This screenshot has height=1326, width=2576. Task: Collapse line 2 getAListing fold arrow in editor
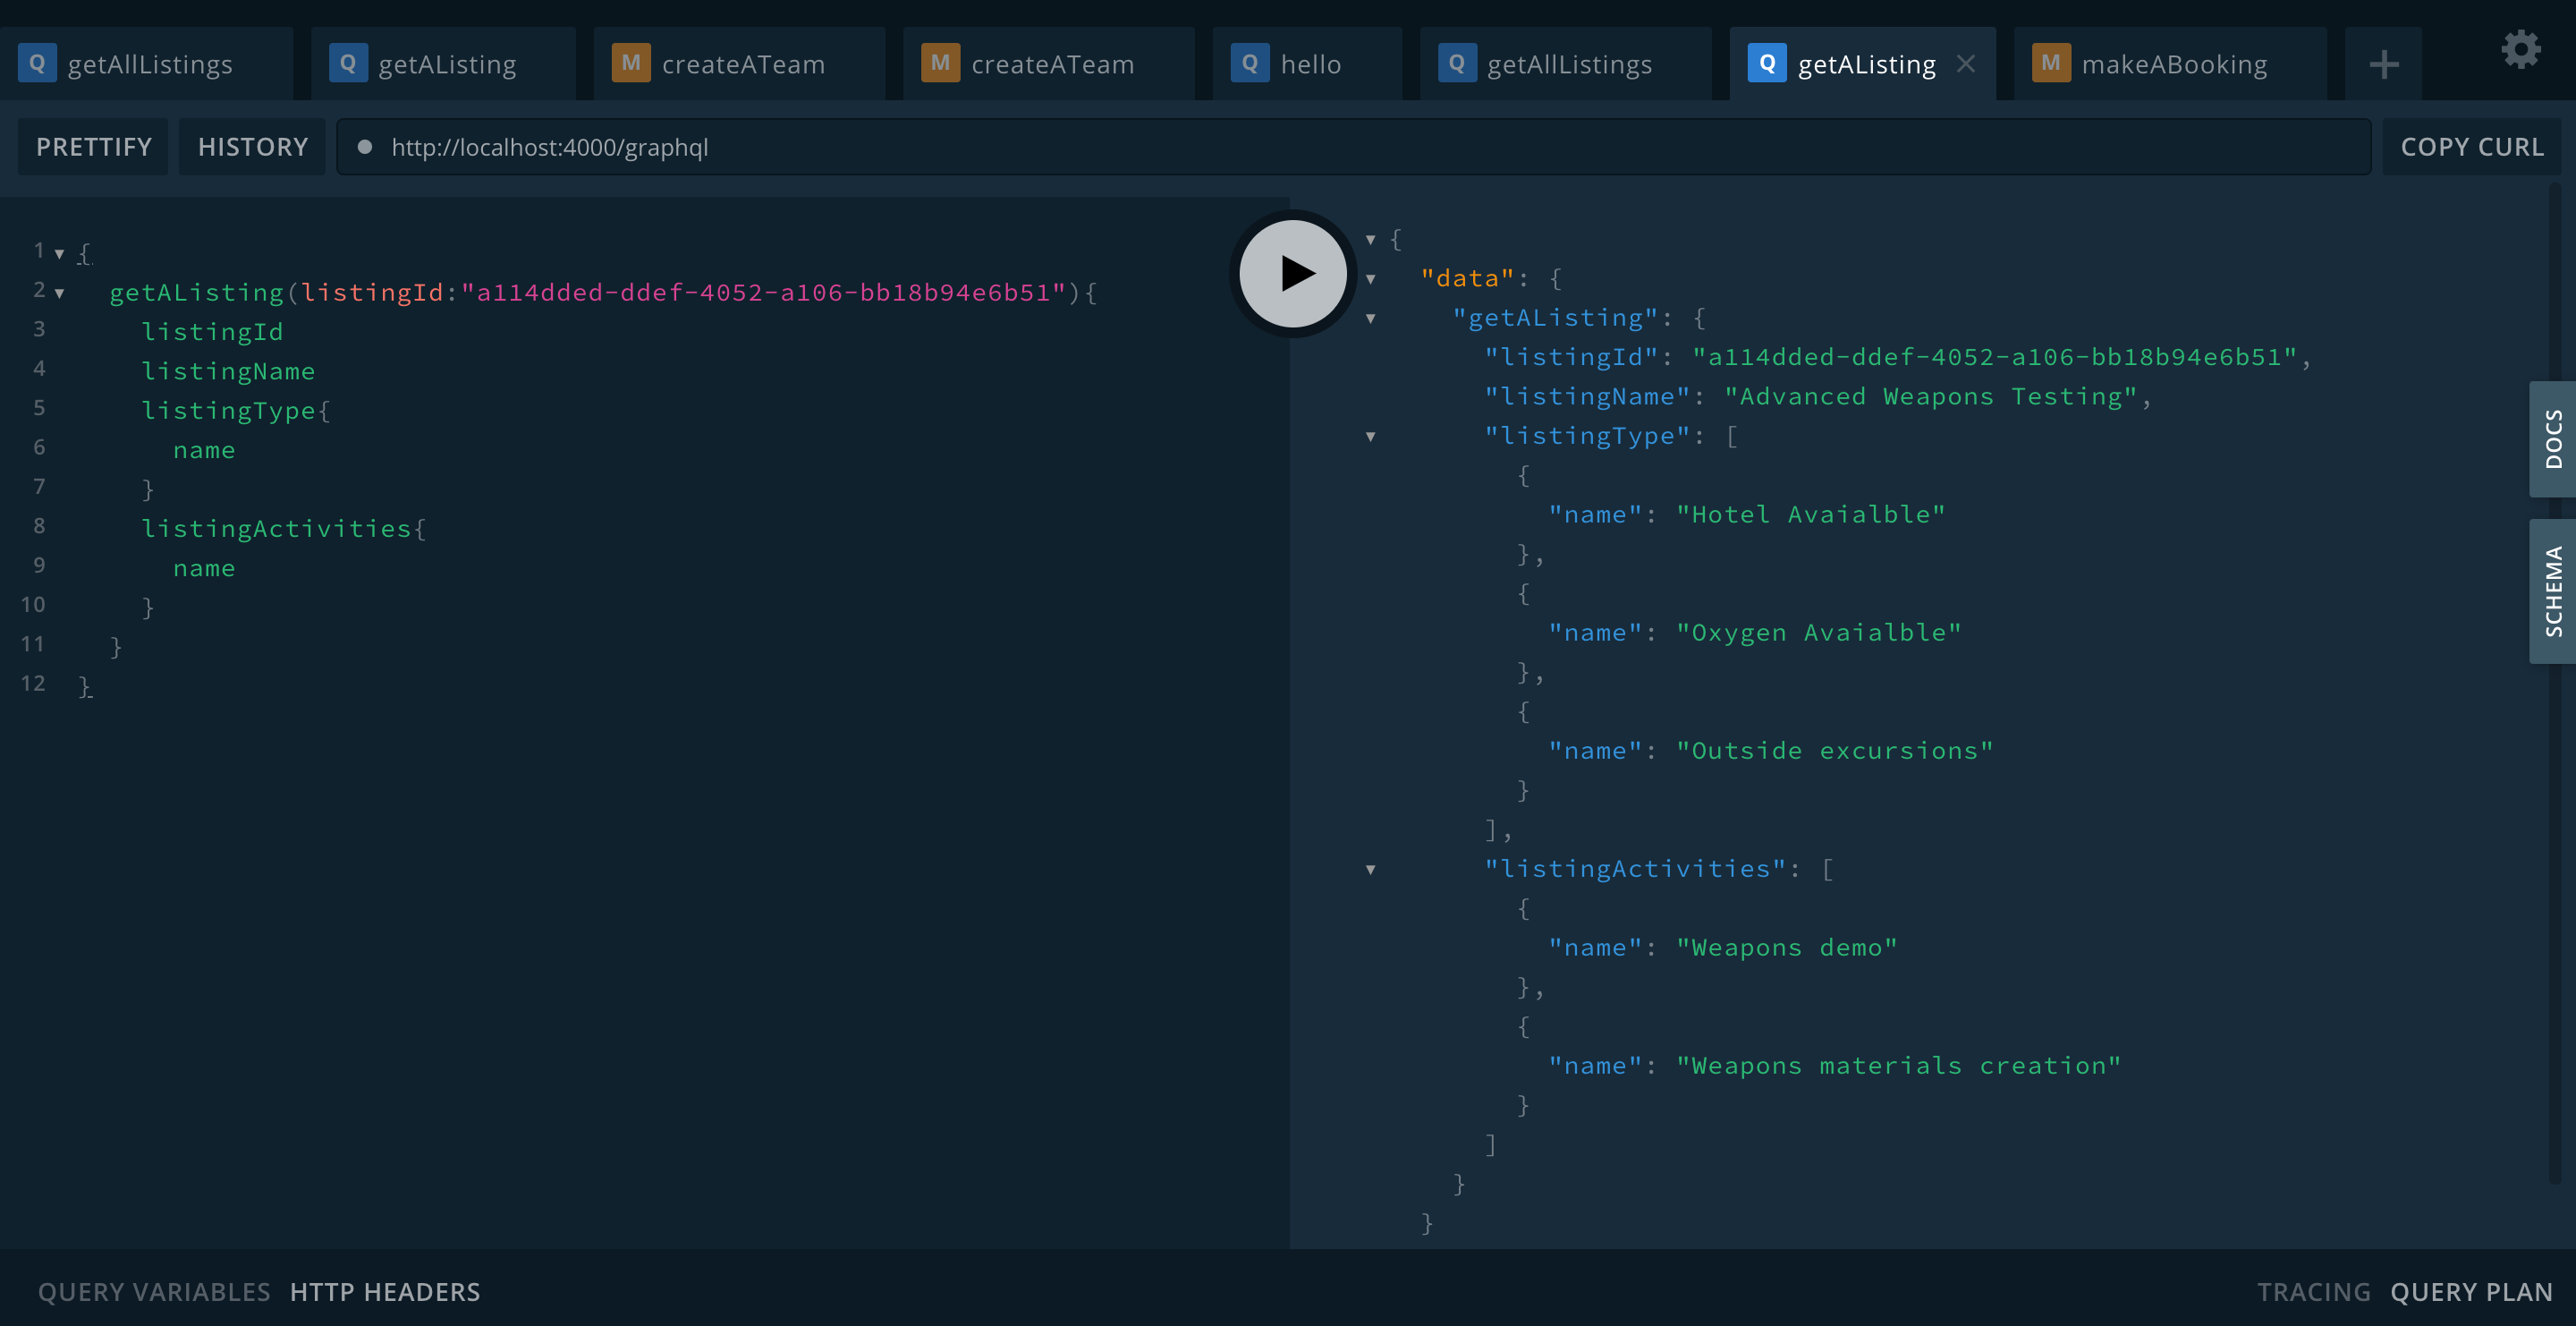point(59,293)
